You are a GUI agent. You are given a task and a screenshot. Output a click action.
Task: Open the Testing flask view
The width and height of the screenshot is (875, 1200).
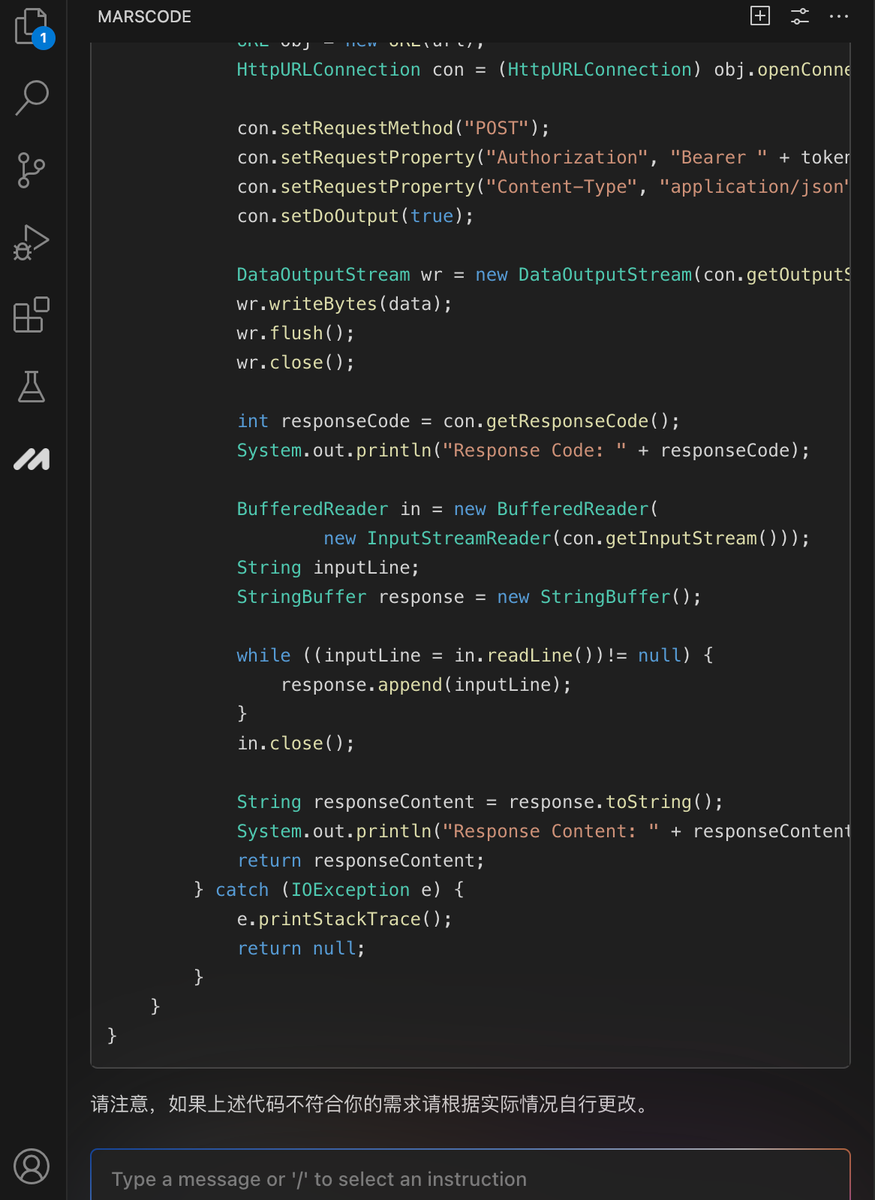click(32, 387)
